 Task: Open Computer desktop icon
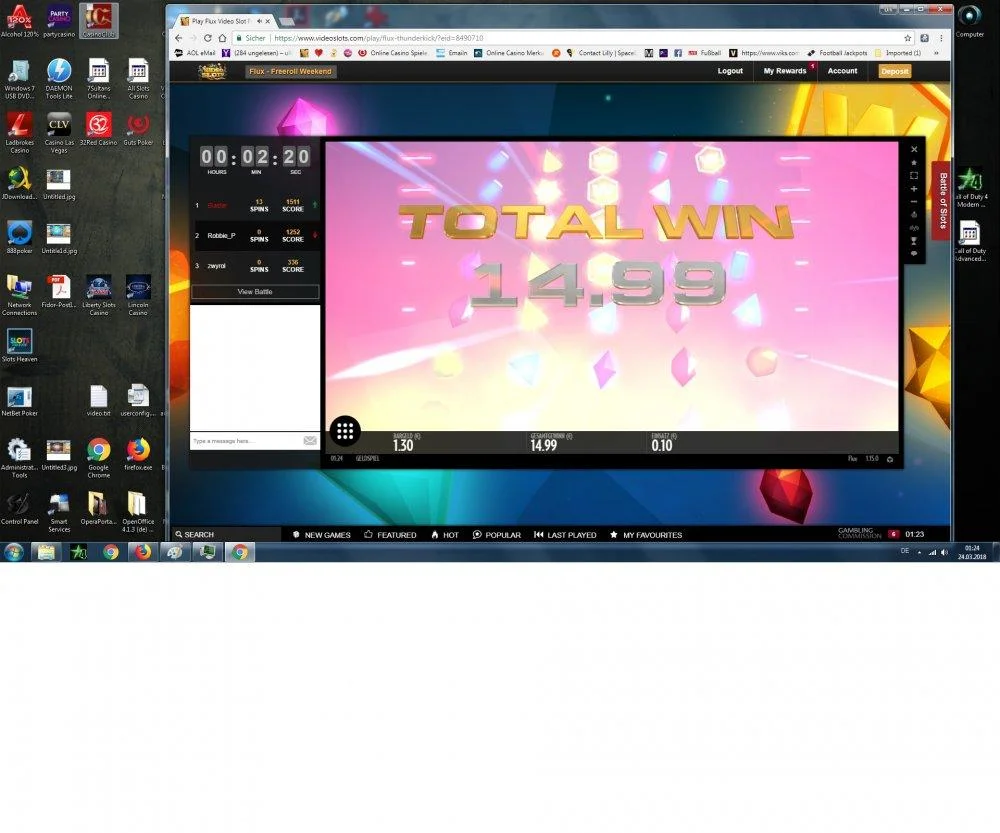tap(969, 21)
